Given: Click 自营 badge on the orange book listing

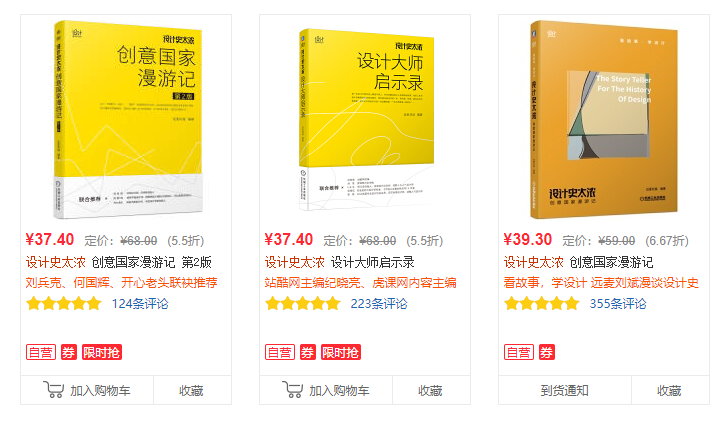Looking at the screenshot, I should tap(519, 352).
